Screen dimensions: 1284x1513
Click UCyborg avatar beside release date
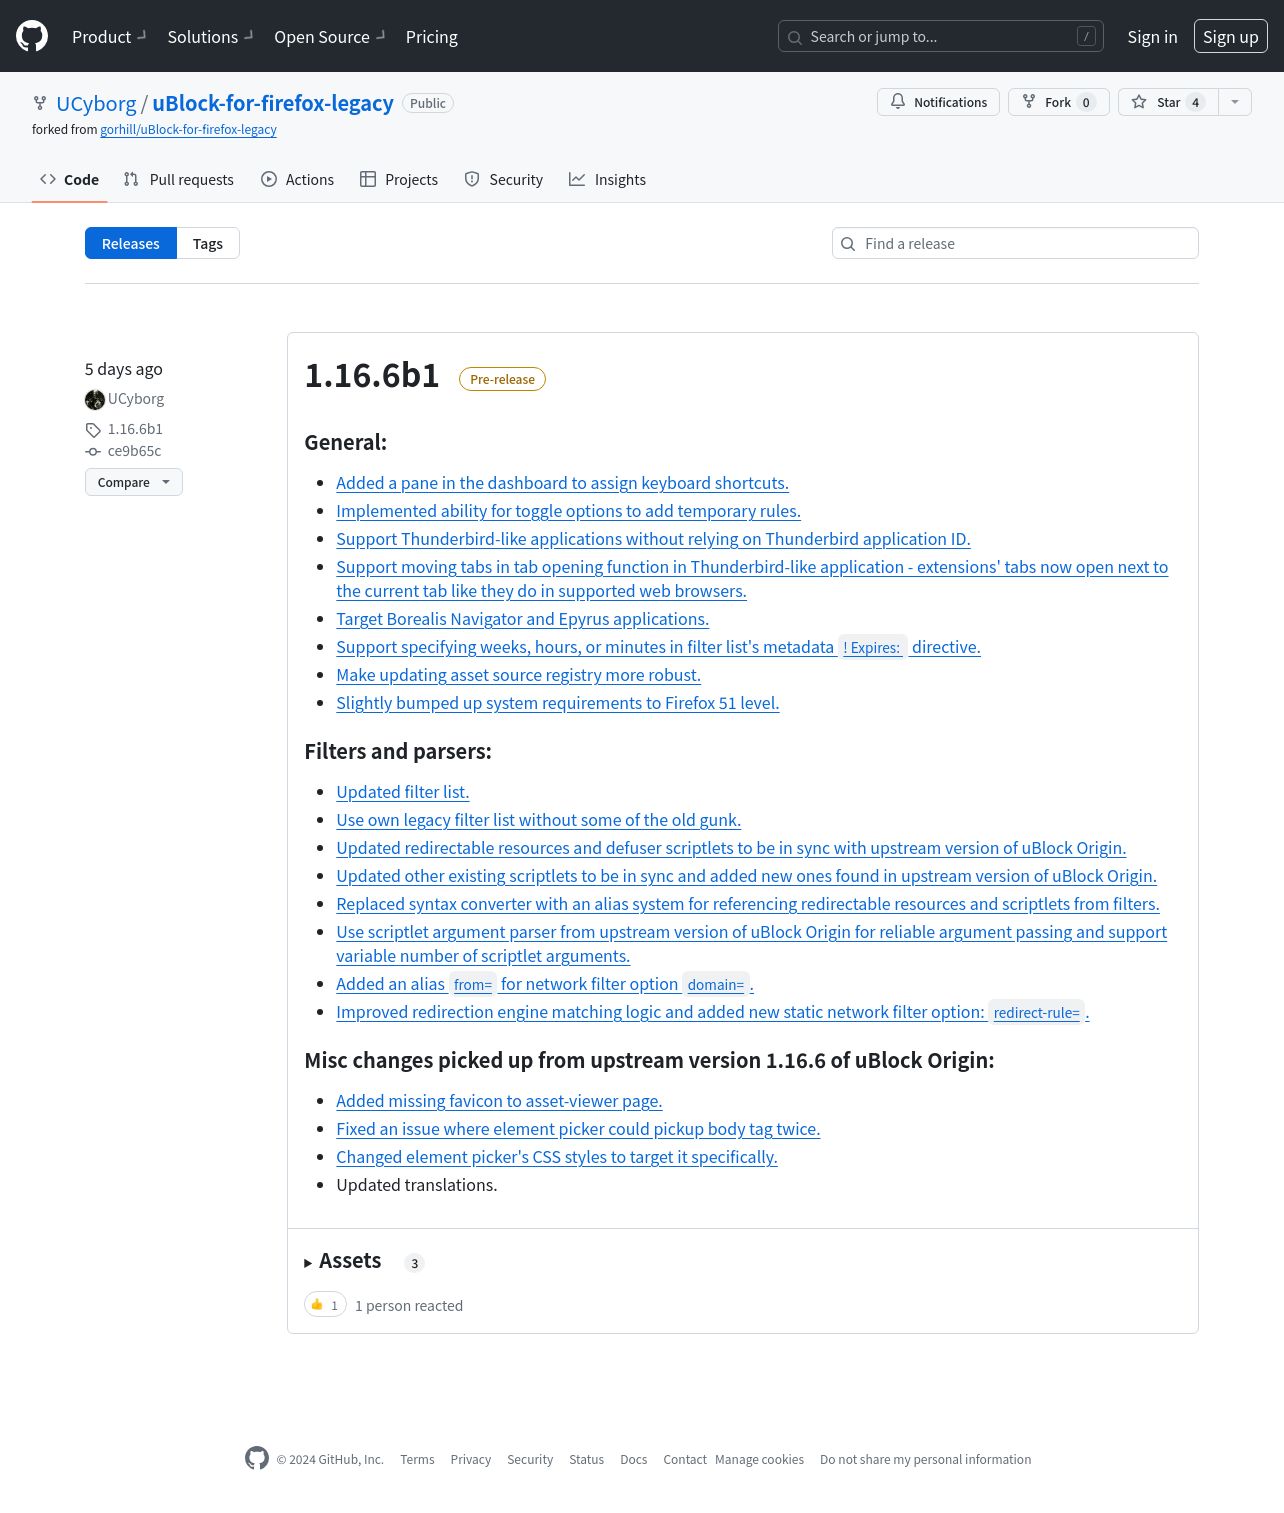point(95,399)
